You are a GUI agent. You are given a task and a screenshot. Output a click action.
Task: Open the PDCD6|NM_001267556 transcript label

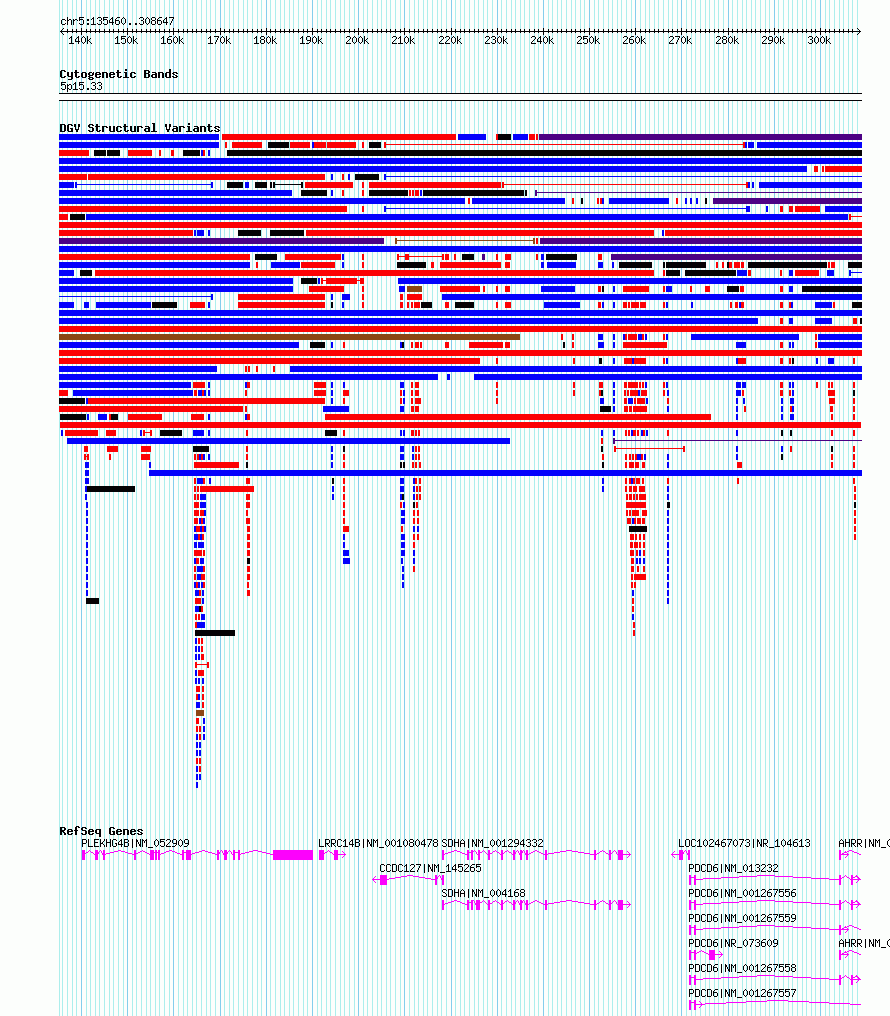coord(742,893)
